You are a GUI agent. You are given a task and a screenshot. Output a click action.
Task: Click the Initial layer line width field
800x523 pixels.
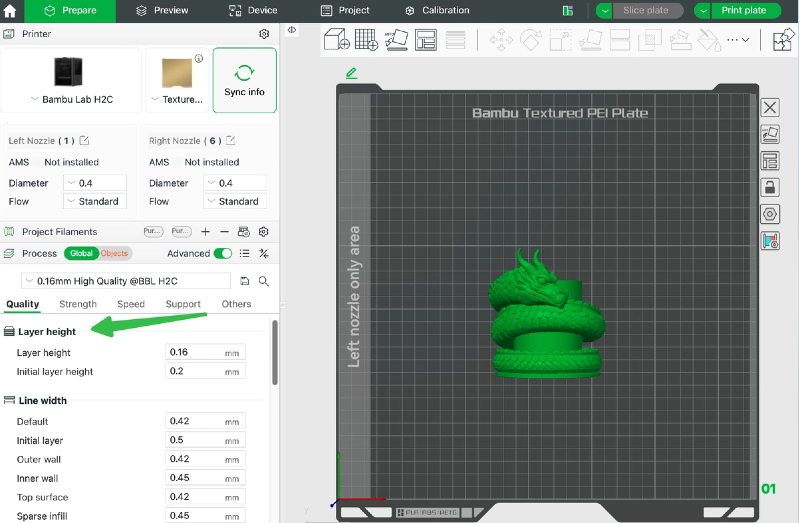pyautogui.click(x=205, y=440)
